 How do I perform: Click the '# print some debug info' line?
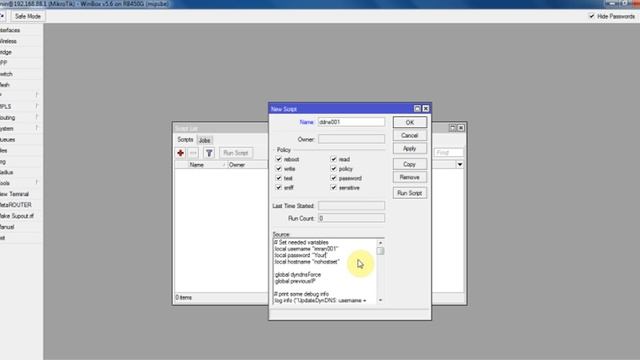pos(301,294)
